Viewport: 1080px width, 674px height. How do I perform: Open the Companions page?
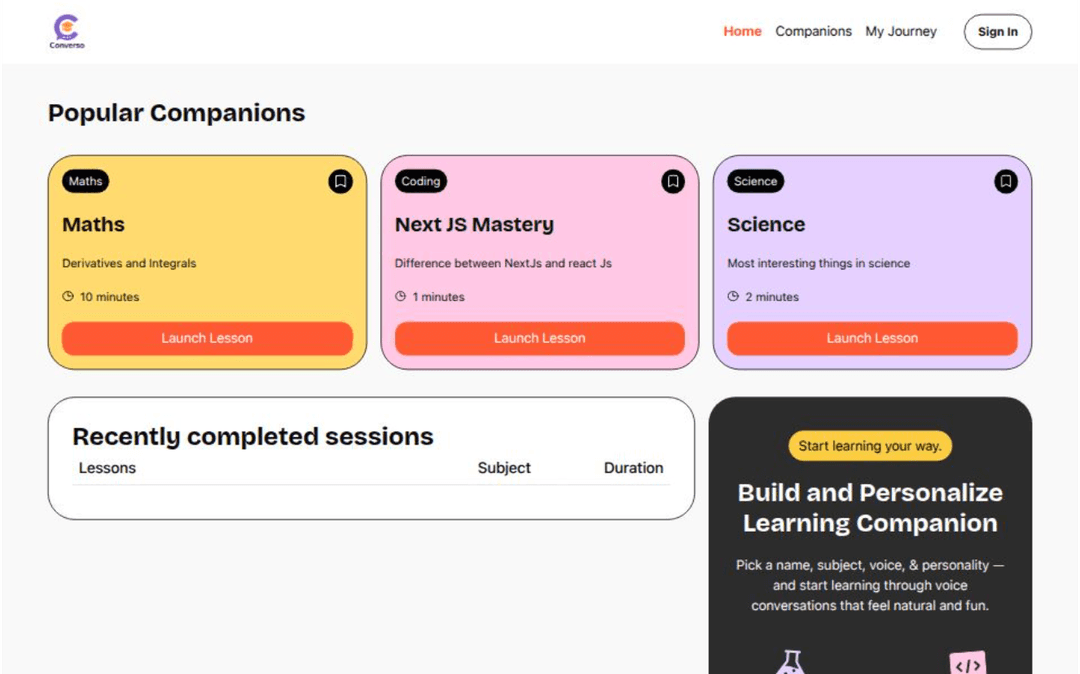click(813, 32)
